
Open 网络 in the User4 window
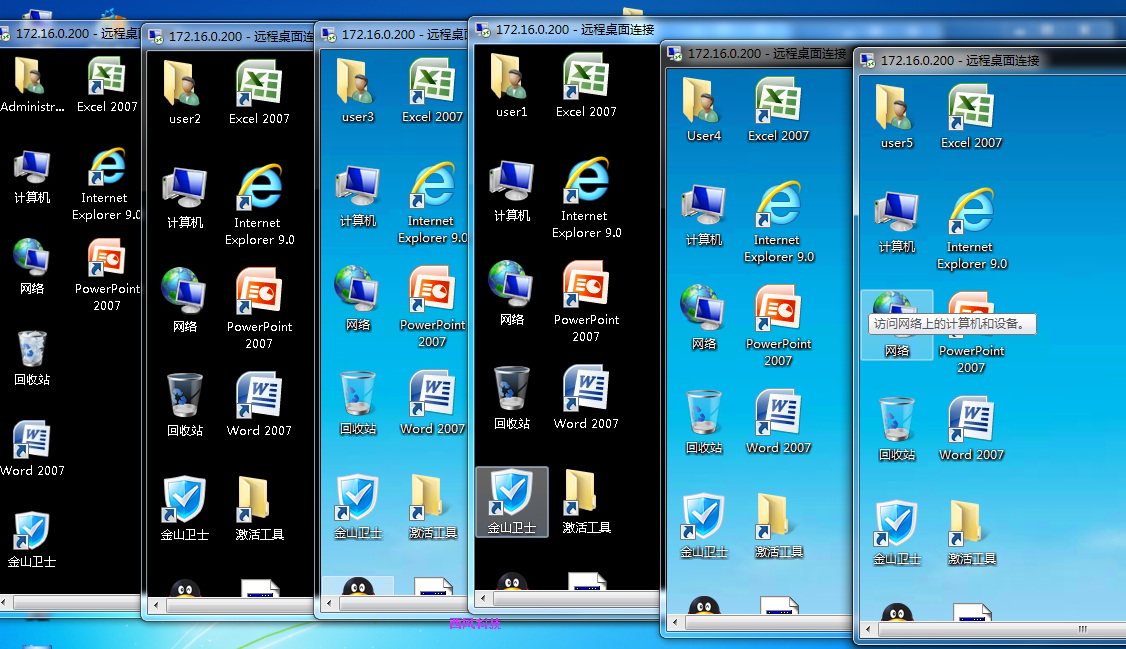point(704,317)
